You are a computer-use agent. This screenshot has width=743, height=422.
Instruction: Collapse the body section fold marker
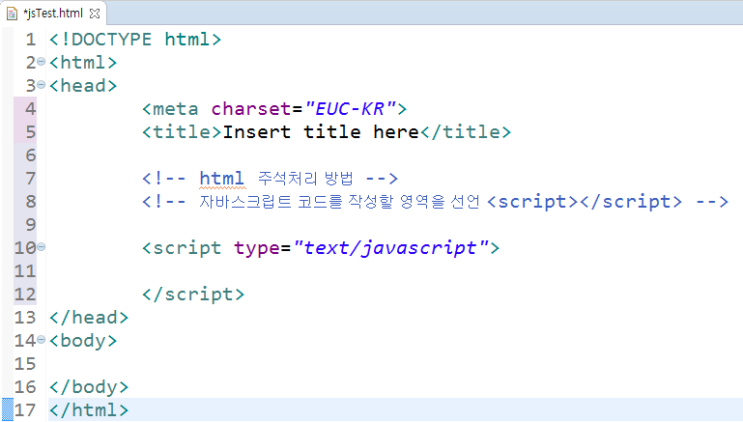click(x=41, y=340)
